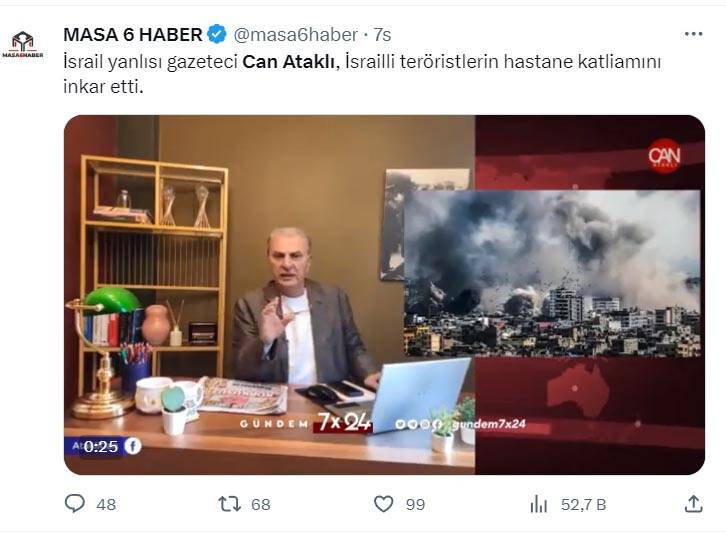Click the 52,7 B views count
Image resolution: width=726 pixels, height=534 pixels.
(583, 504)
